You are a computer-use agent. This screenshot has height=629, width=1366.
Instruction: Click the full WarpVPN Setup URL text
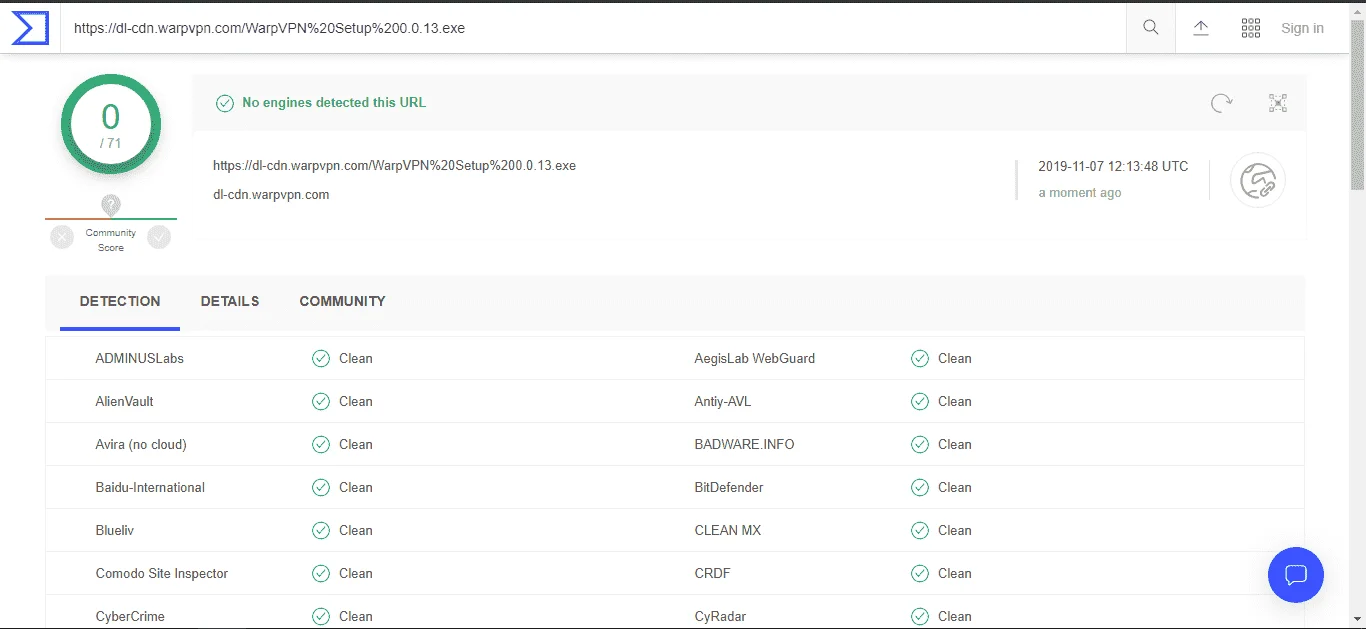(x=394, y=165)
